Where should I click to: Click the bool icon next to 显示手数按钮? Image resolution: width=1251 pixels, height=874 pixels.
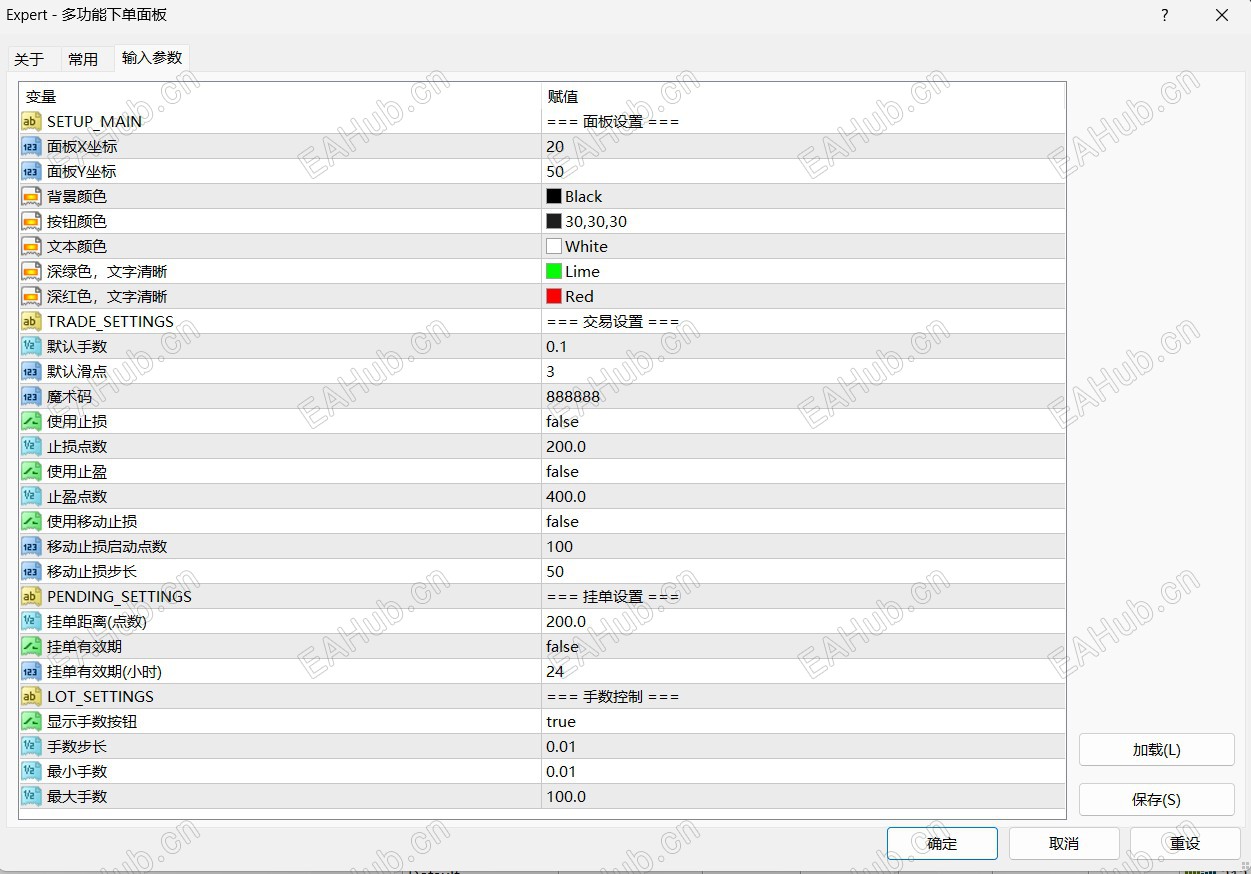[x=31, y=721]
